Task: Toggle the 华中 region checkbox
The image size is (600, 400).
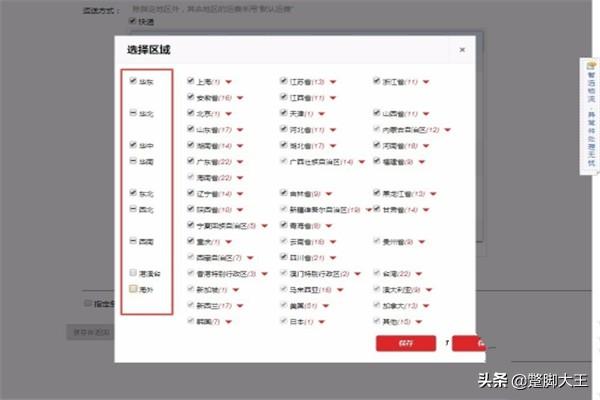Action: [x=133, y=145]
